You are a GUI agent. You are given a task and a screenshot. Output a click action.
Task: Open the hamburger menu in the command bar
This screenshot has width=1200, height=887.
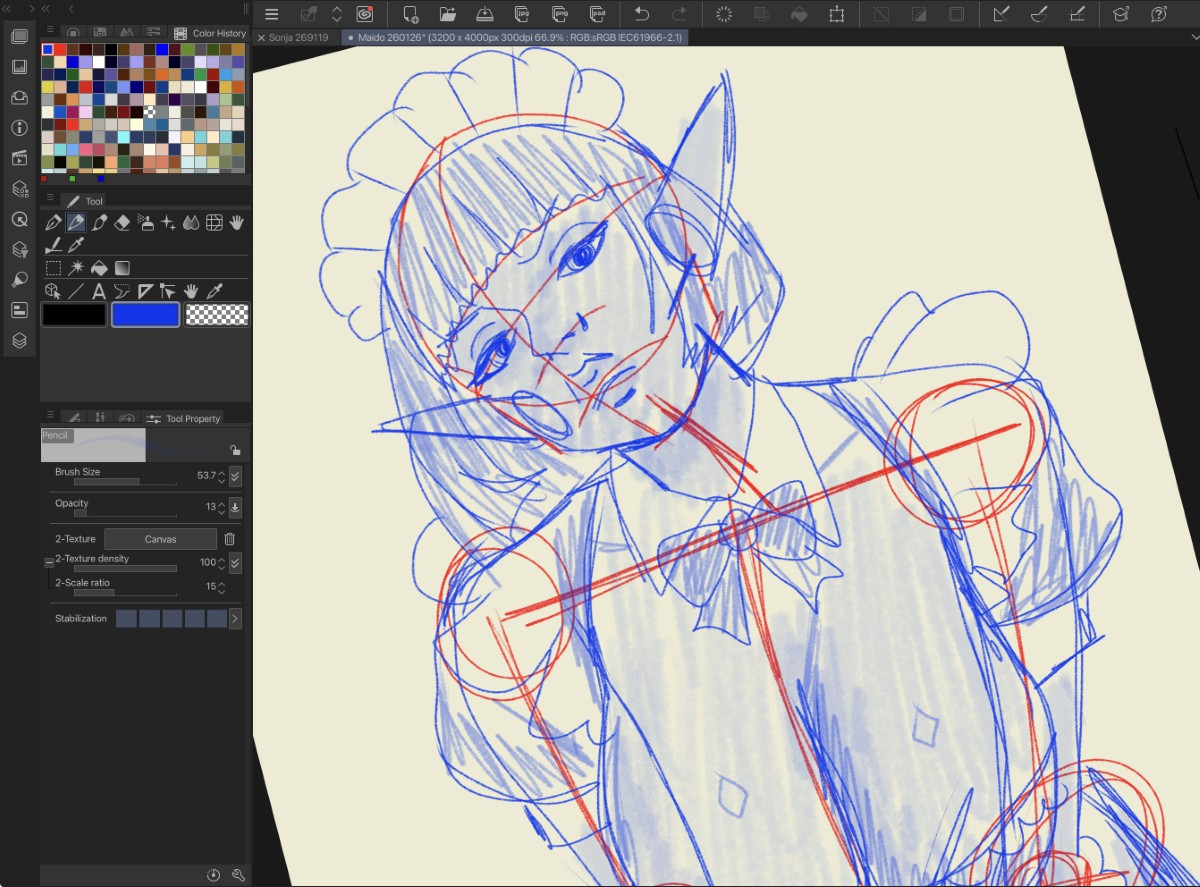coord(271,14)
